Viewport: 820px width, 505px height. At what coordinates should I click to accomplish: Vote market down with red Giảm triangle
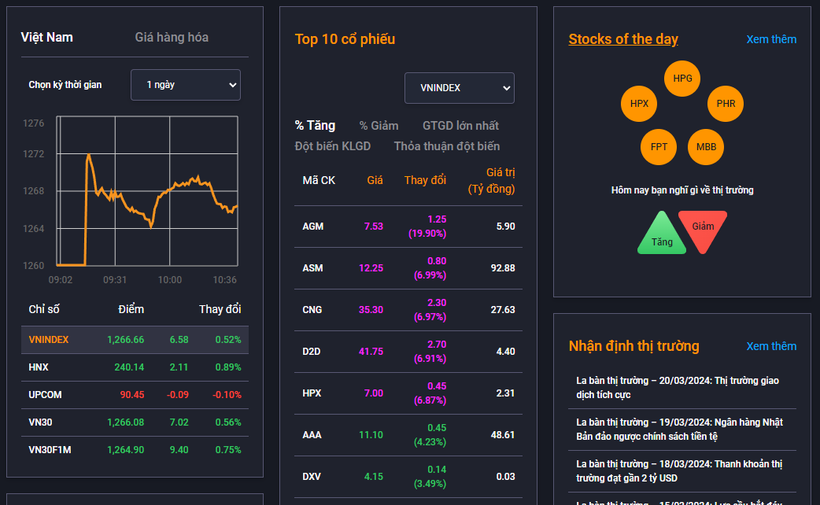pos(703,229)
